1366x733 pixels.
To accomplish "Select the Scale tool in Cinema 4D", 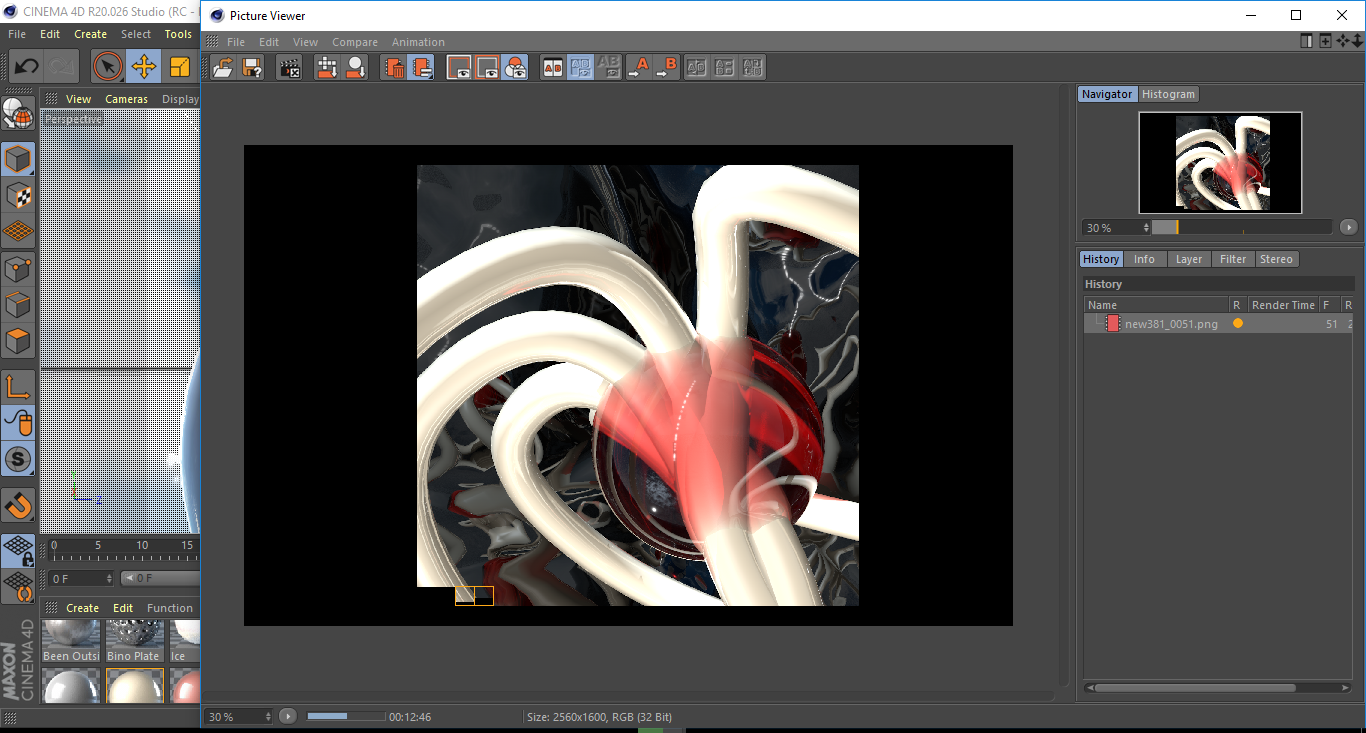I will click(180, 67).
